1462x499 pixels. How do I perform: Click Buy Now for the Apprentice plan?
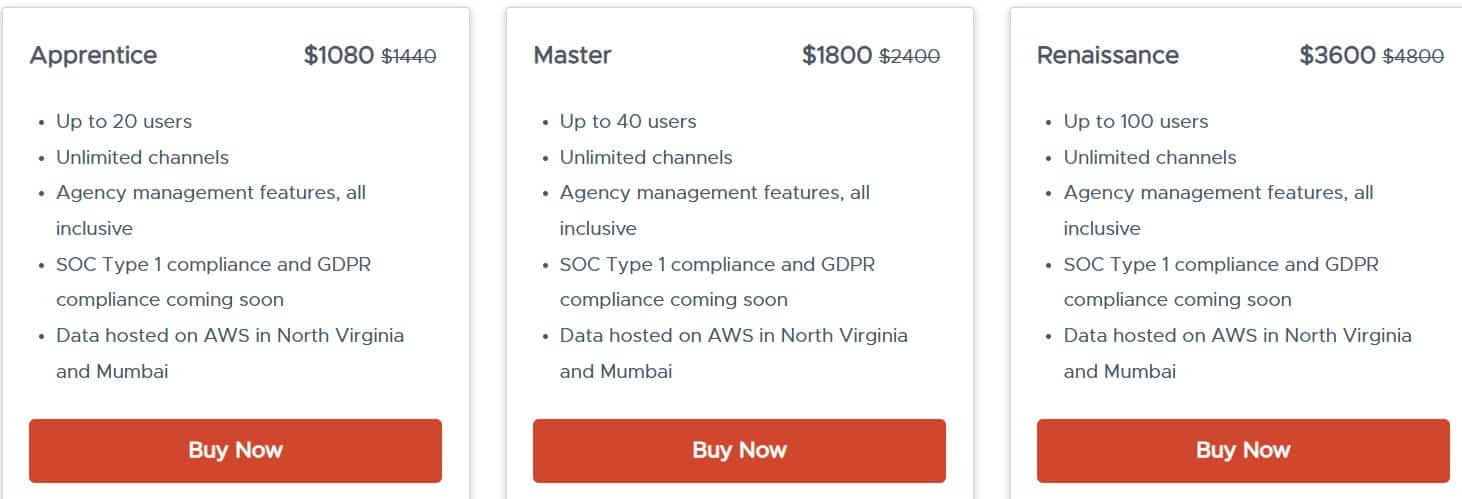pos(235,450)
